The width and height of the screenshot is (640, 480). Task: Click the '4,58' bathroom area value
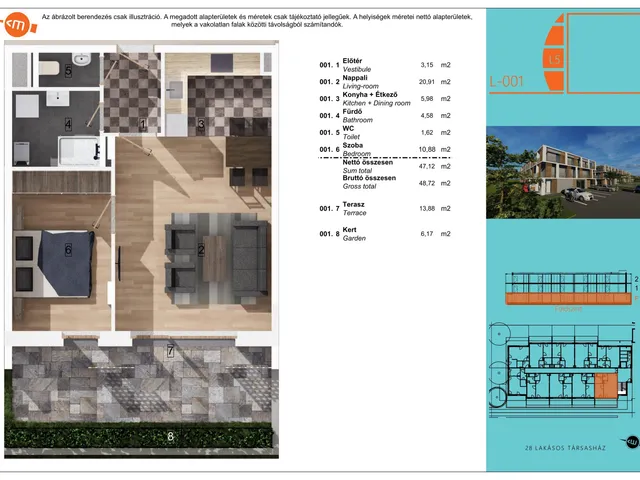tap(427, 116)
